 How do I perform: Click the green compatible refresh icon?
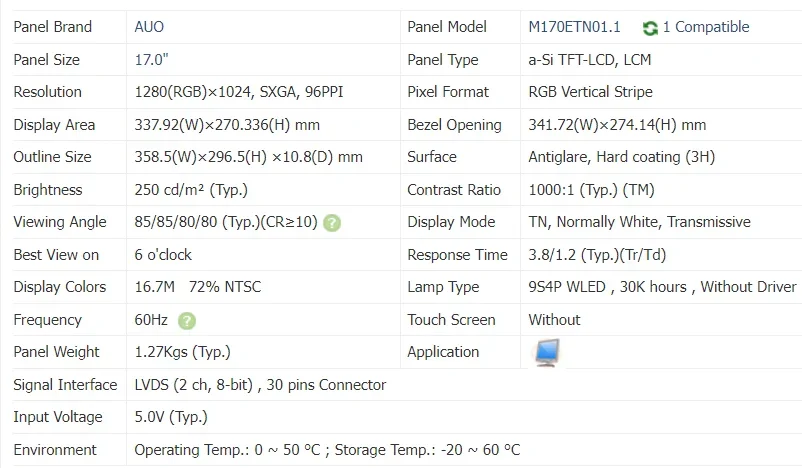pos(650,28)
